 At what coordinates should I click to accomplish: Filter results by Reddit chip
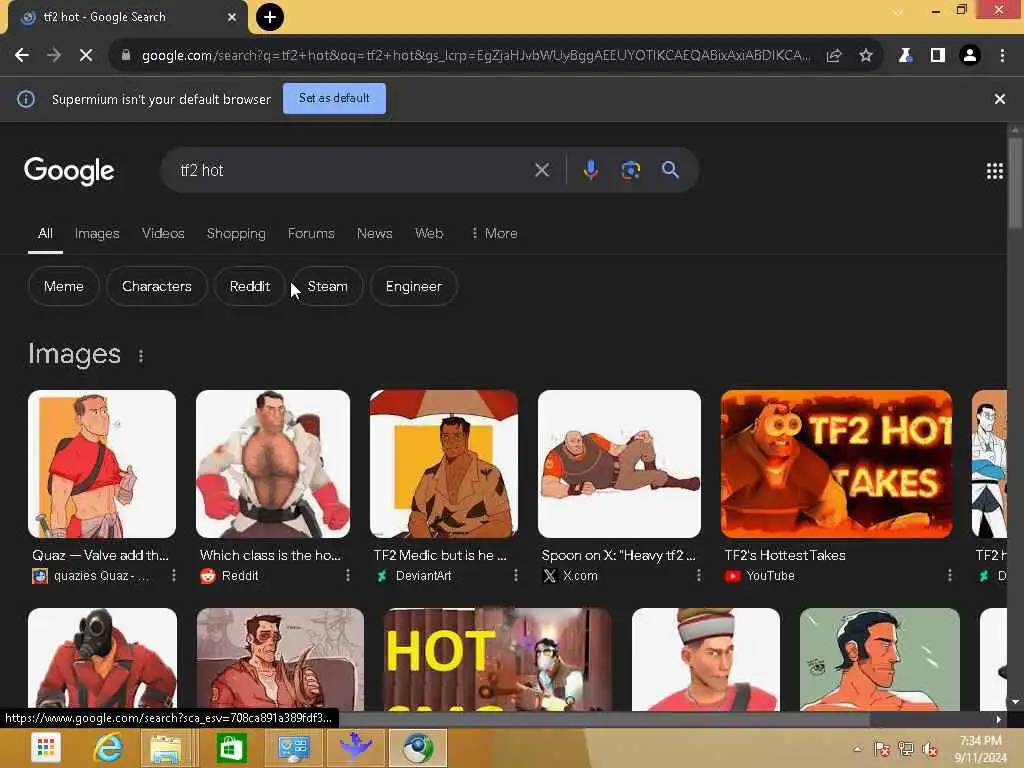250,286
